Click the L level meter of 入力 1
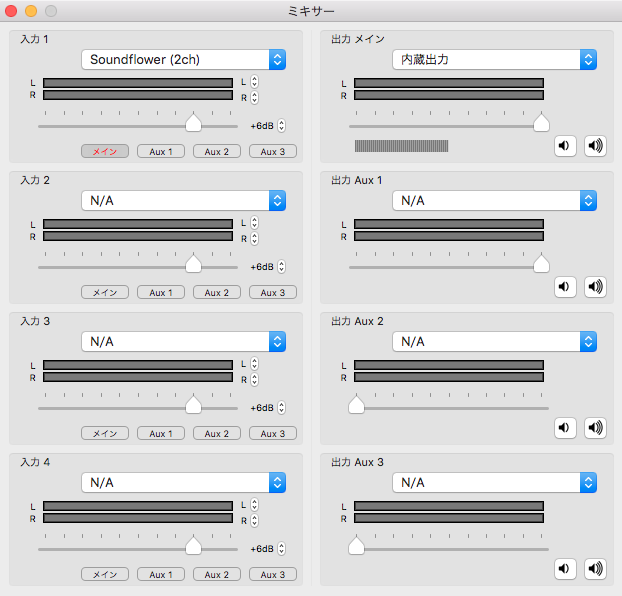This screenshot has height=596, width=622. click(x=138, y=83)
